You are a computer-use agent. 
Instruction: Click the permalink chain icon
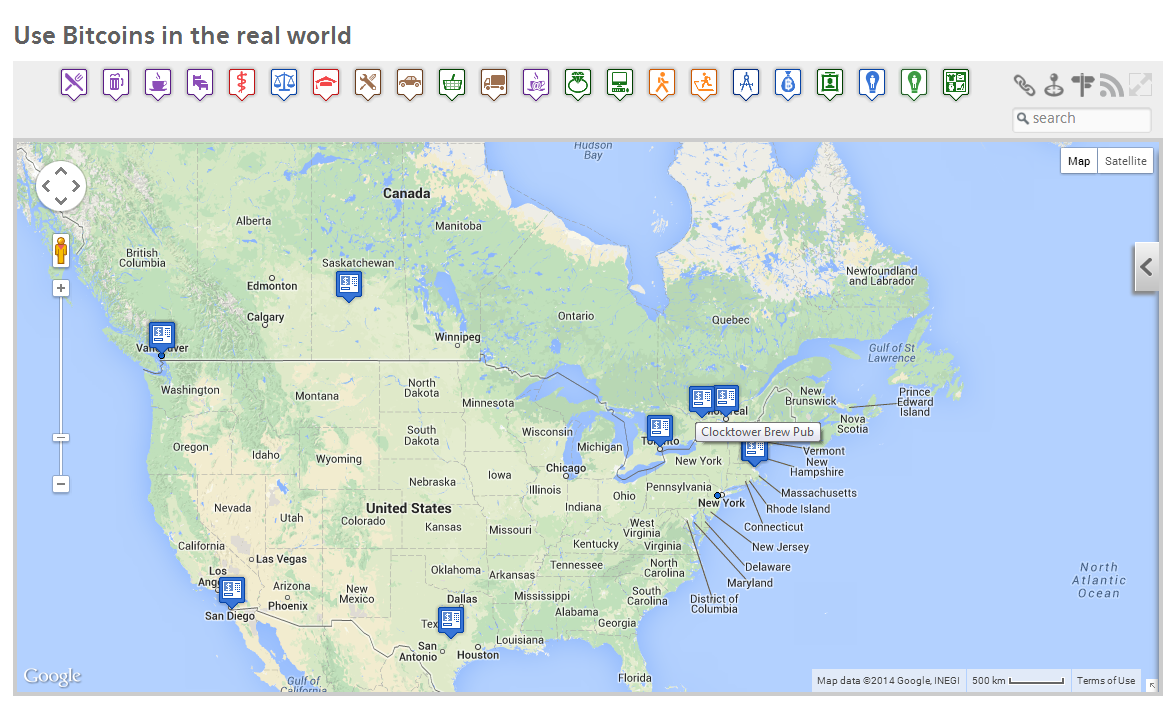coord(1023,85)
